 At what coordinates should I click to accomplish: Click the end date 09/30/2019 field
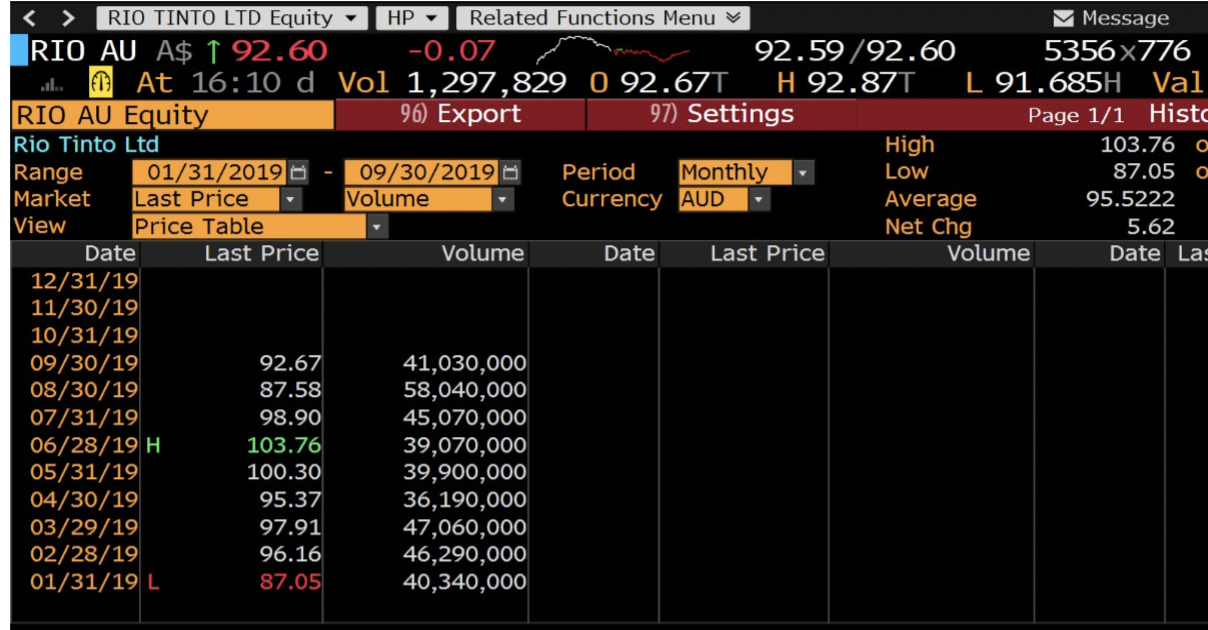coord(422,172)
